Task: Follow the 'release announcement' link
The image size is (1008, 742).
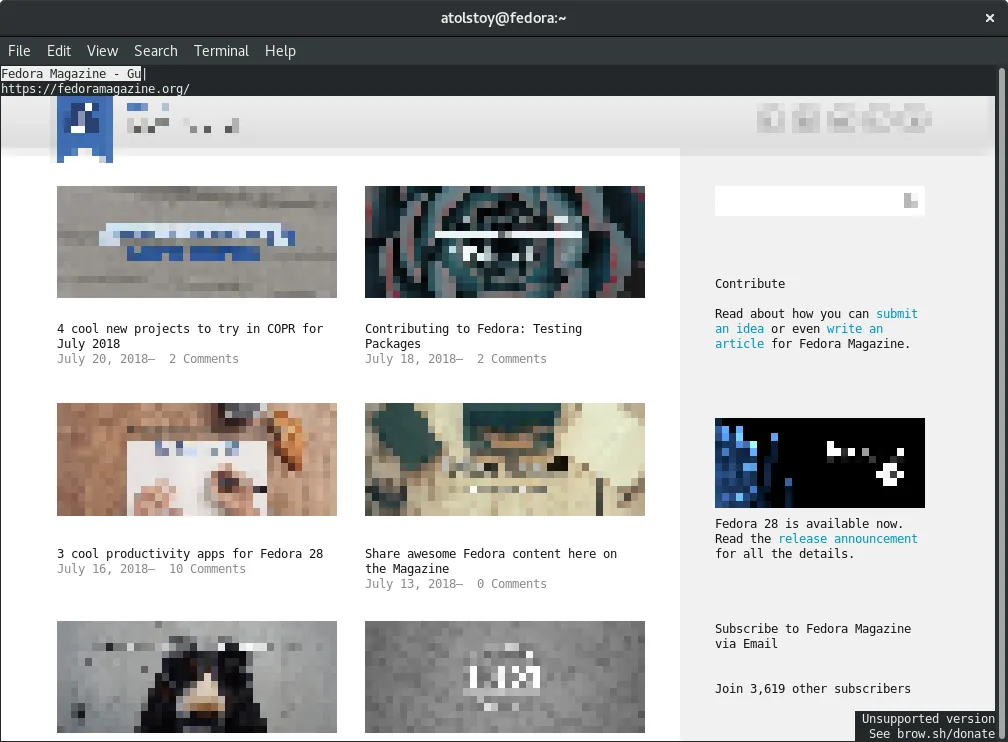Action: 847,539
